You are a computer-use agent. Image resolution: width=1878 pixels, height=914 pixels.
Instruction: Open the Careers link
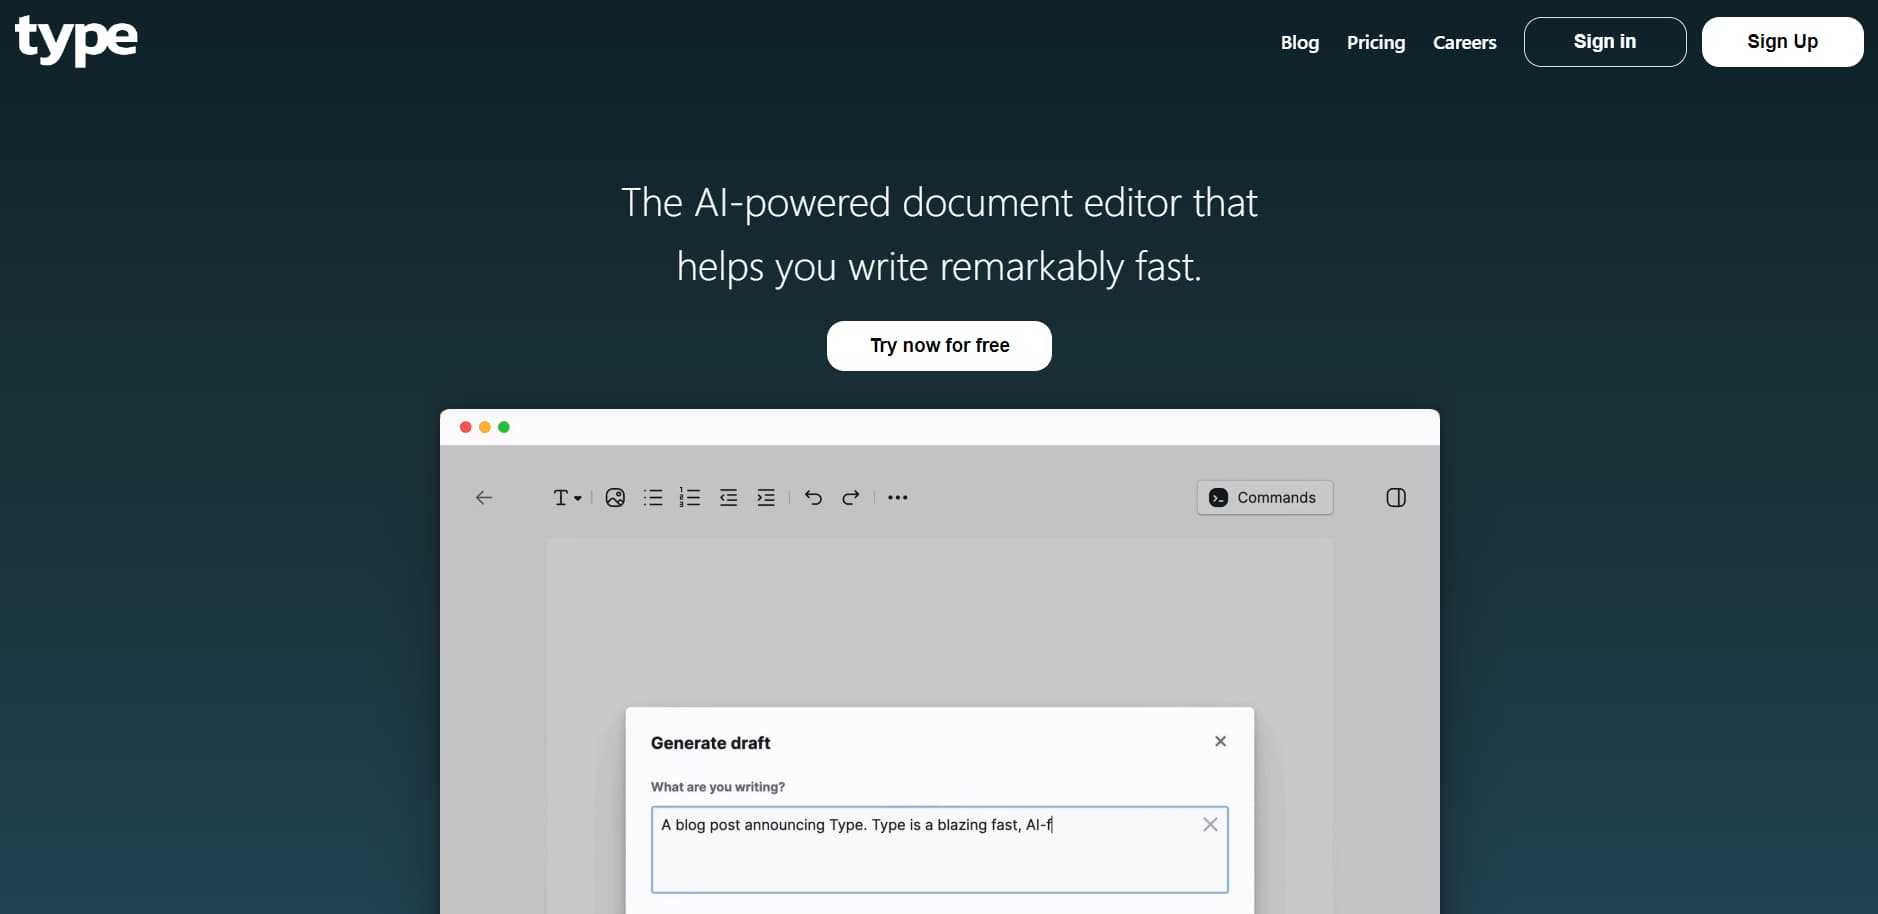[x=1464, y=42]
